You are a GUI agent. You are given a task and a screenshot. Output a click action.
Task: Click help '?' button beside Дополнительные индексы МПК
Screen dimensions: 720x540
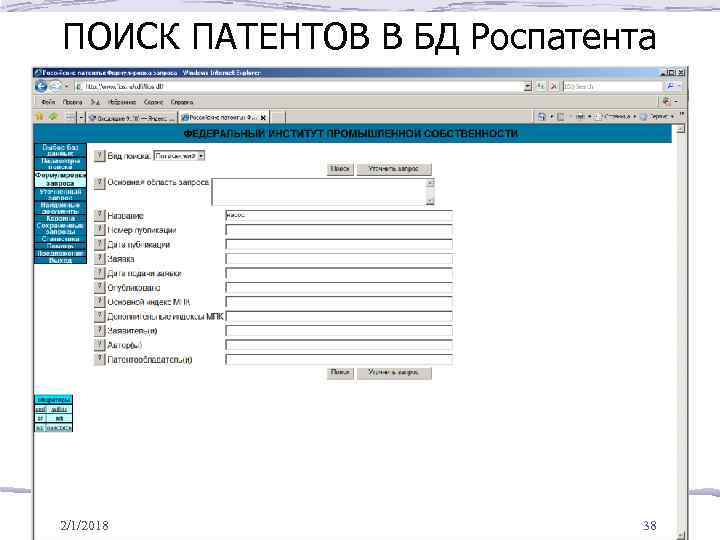(99, 316)
